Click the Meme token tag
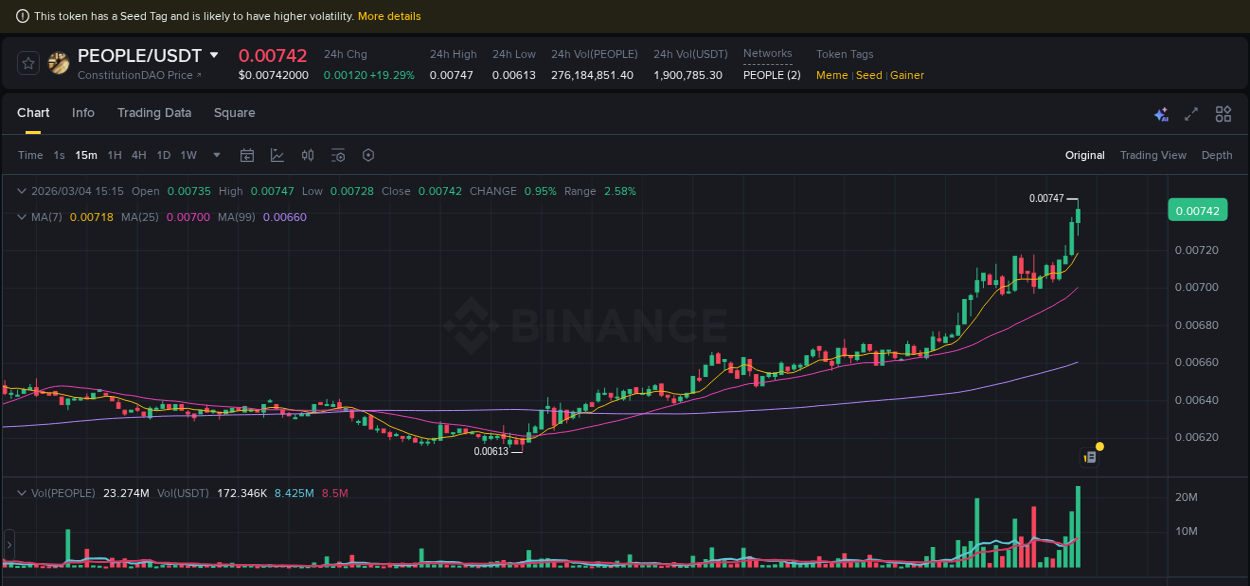Image resolution: width=1250 pixels, height=586 pixels. pyautogui.click(x=831, y=75)
